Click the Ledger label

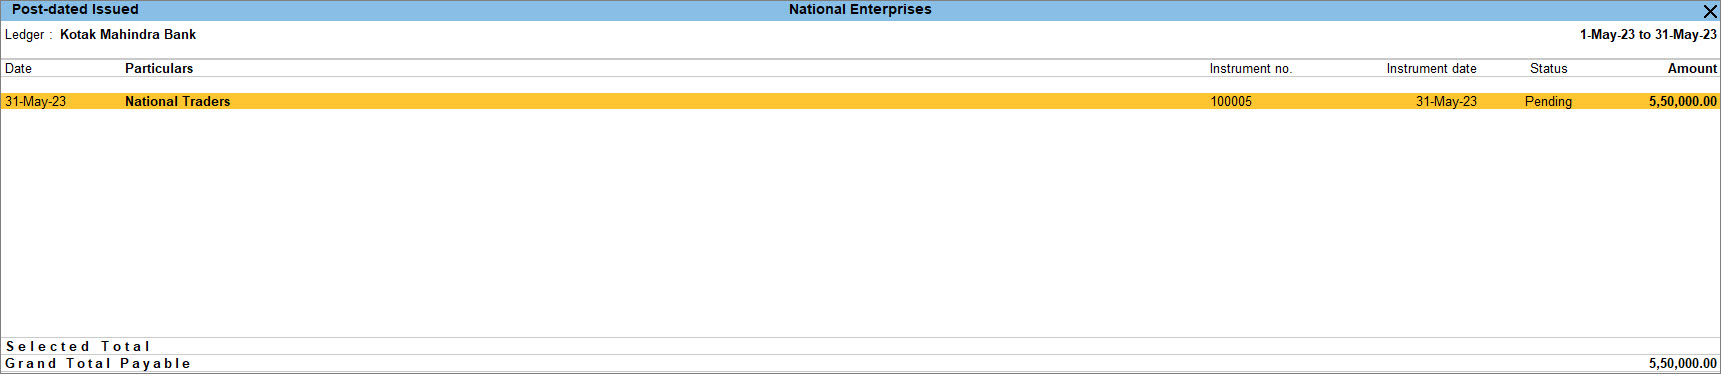24,34
